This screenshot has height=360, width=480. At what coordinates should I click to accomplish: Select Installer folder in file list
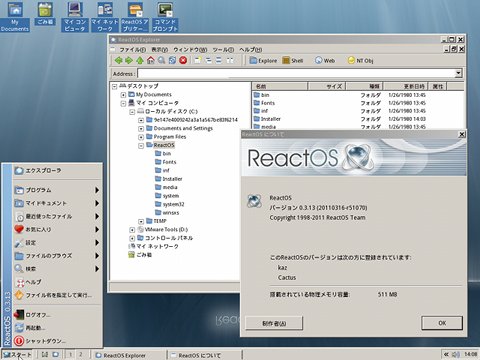click(x=267, y=119)
